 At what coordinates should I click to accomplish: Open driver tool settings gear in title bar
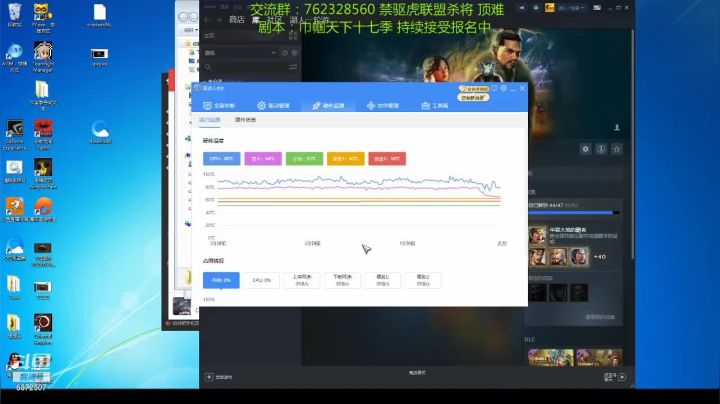tap(504, 88)
